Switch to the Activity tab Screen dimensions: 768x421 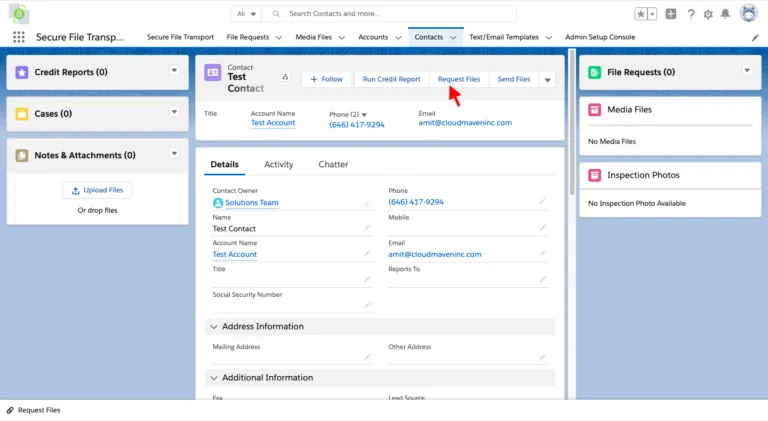click(x=279, y=164)
